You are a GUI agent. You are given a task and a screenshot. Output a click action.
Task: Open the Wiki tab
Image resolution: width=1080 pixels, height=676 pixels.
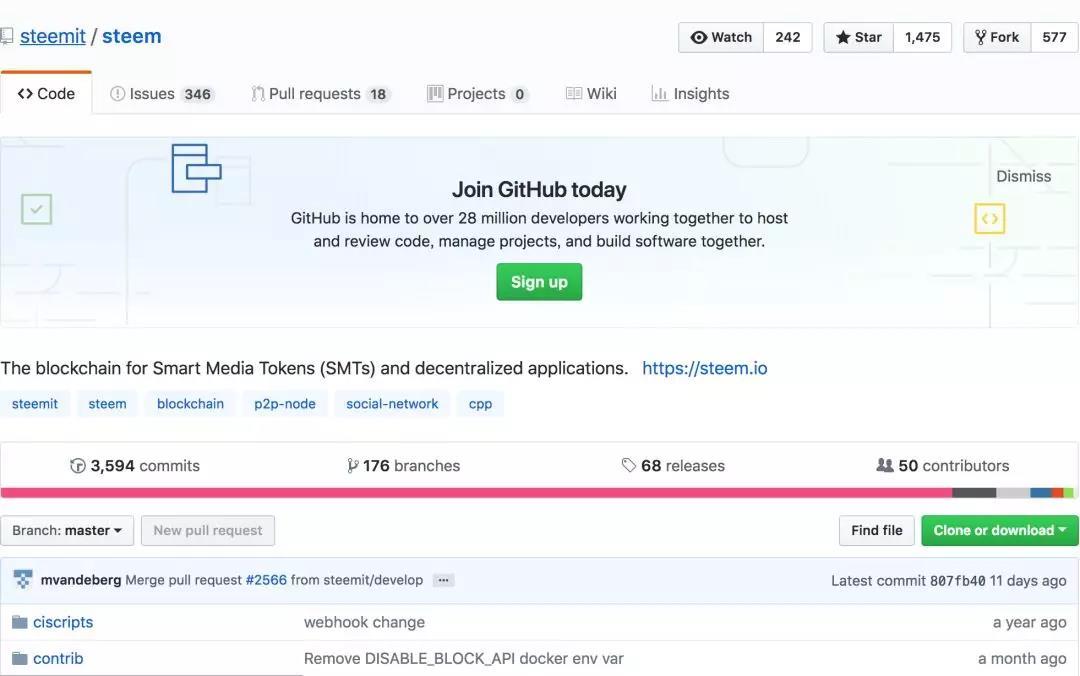[591, 94]
